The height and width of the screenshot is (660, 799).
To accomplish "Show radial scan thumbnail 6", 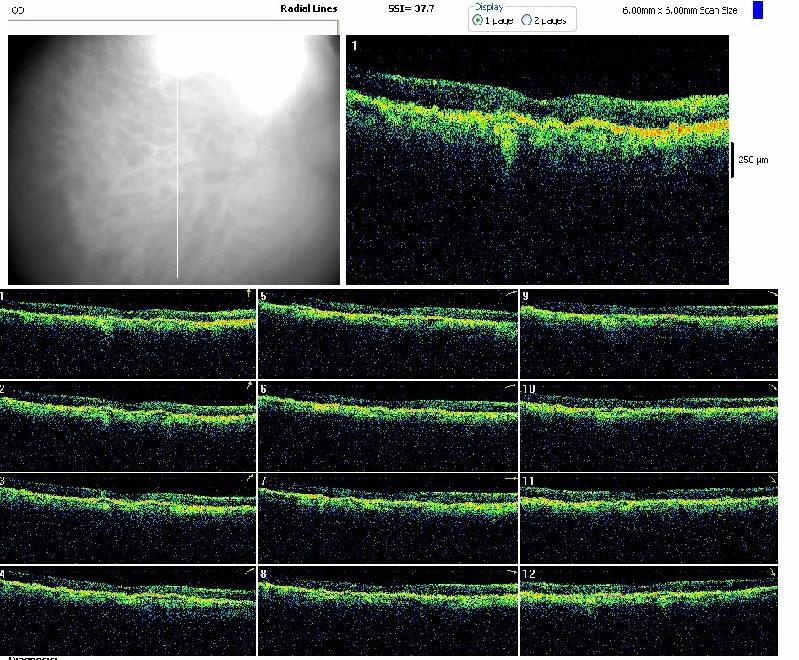I will pyautogui.click(x=388, y=422).
